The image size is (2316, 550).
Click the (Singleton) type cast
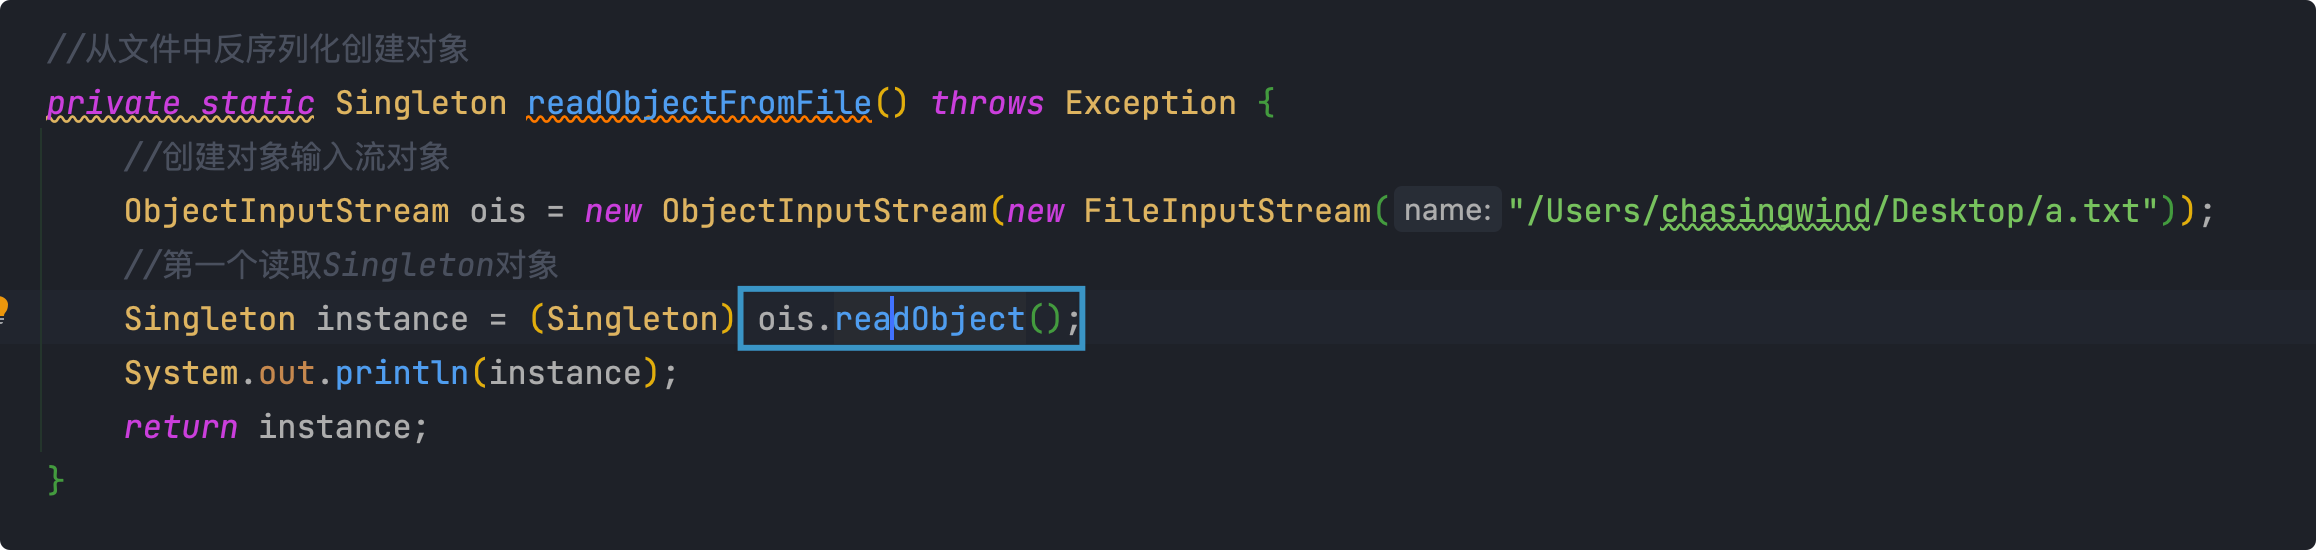632,319
